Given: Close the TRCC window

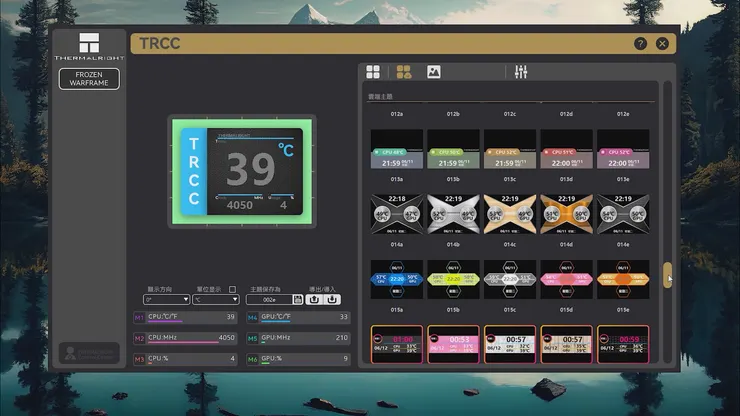Looking at the screenshot, I should point(662,43).
